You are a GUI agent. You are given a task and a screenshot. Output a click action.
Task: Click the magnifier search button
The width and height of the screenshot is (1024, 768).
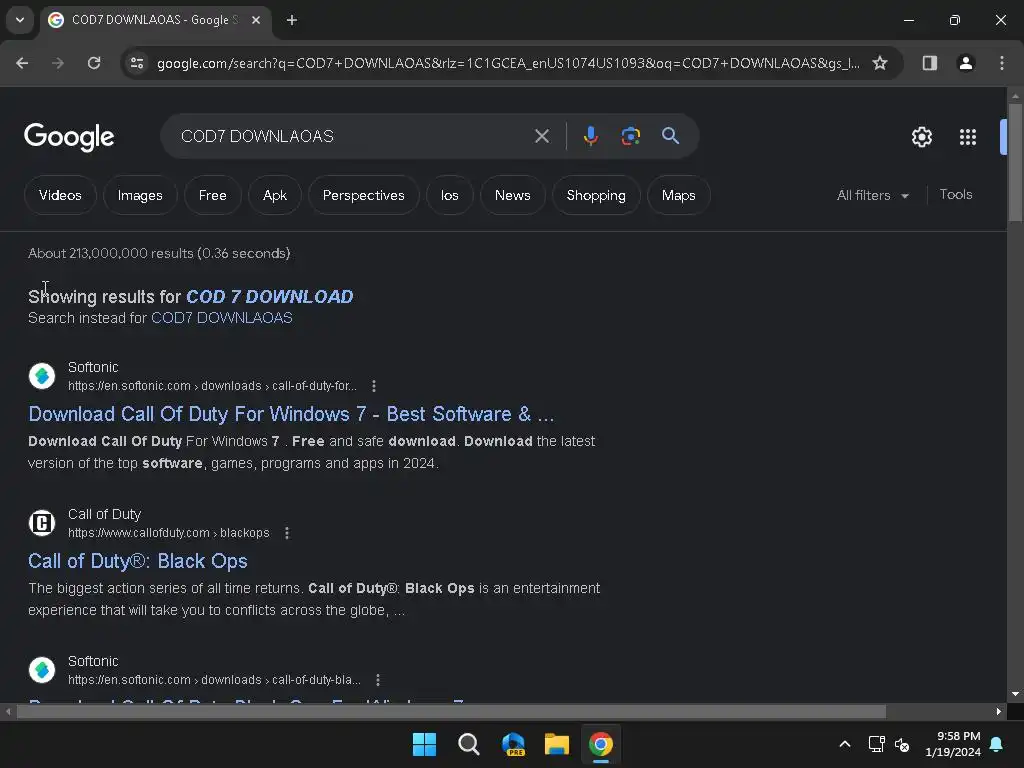click(670, 136)
